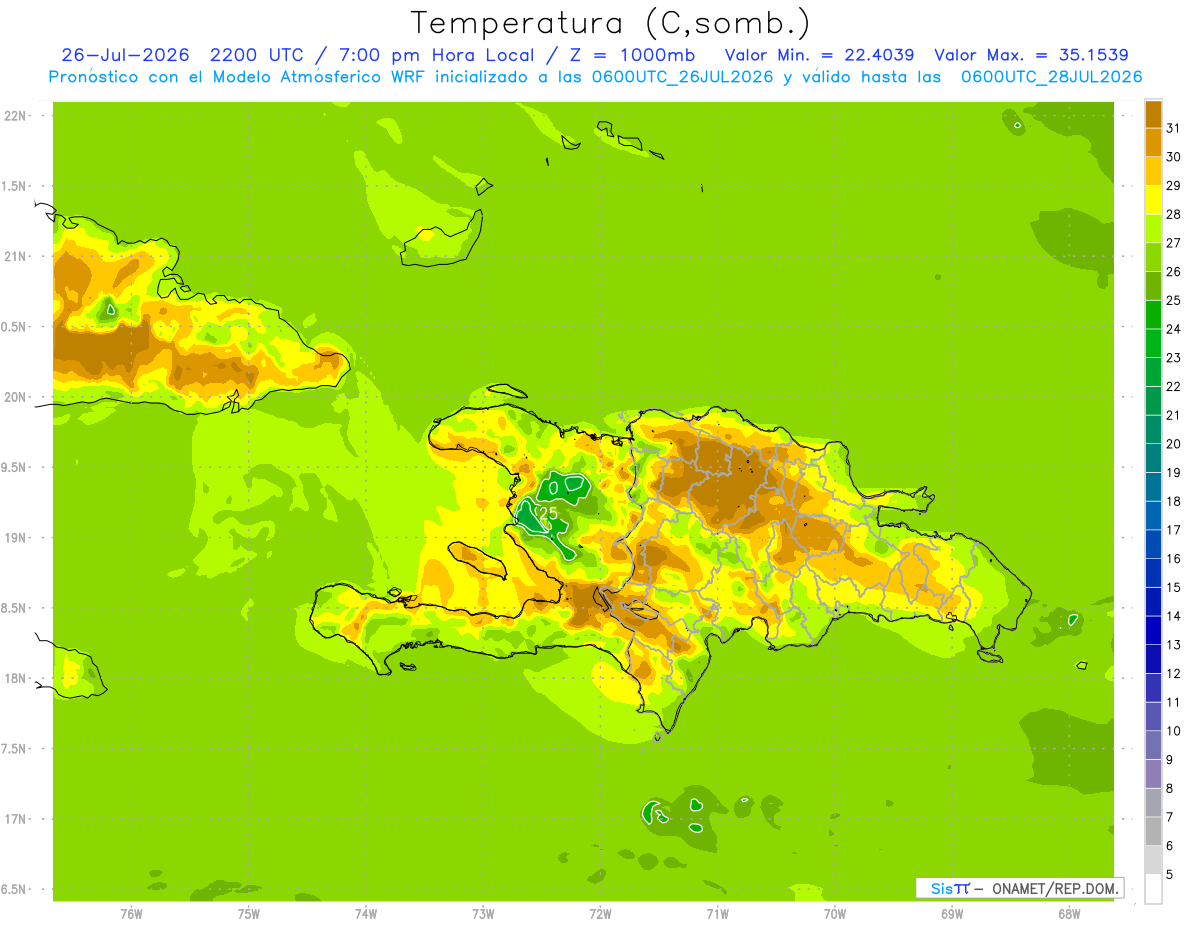Click the '21N' latitude axis label
This screenshot has height=927, width=1200.
(15, 256)
